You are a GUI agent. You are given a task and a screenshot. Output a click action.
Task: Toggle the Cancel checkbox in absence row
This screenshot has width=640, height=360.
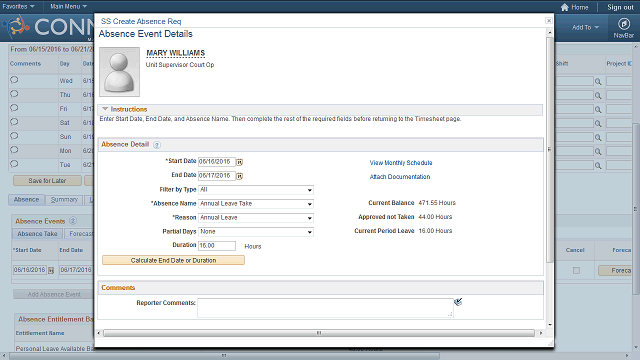click(576, 270)
